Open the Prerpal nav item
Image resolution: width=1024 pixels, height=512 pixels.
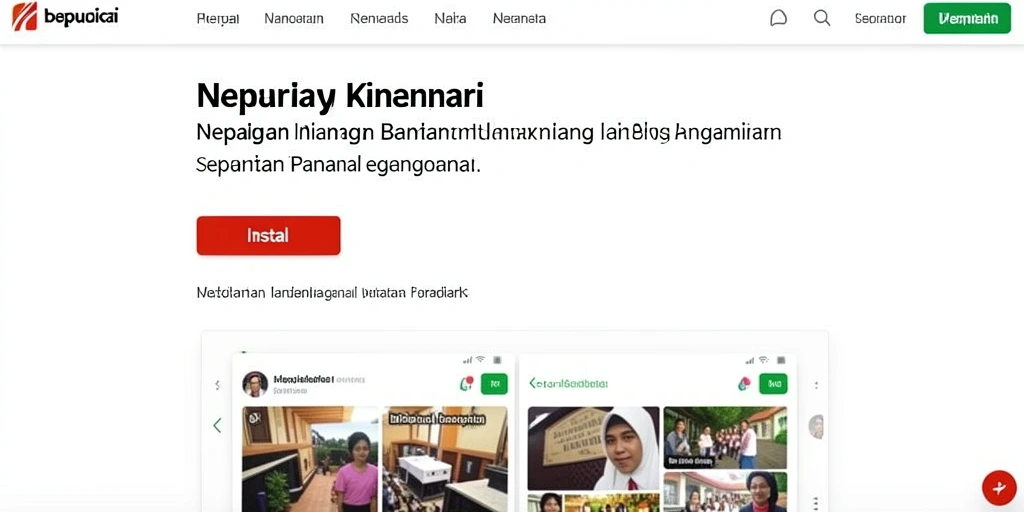[217, 19]
